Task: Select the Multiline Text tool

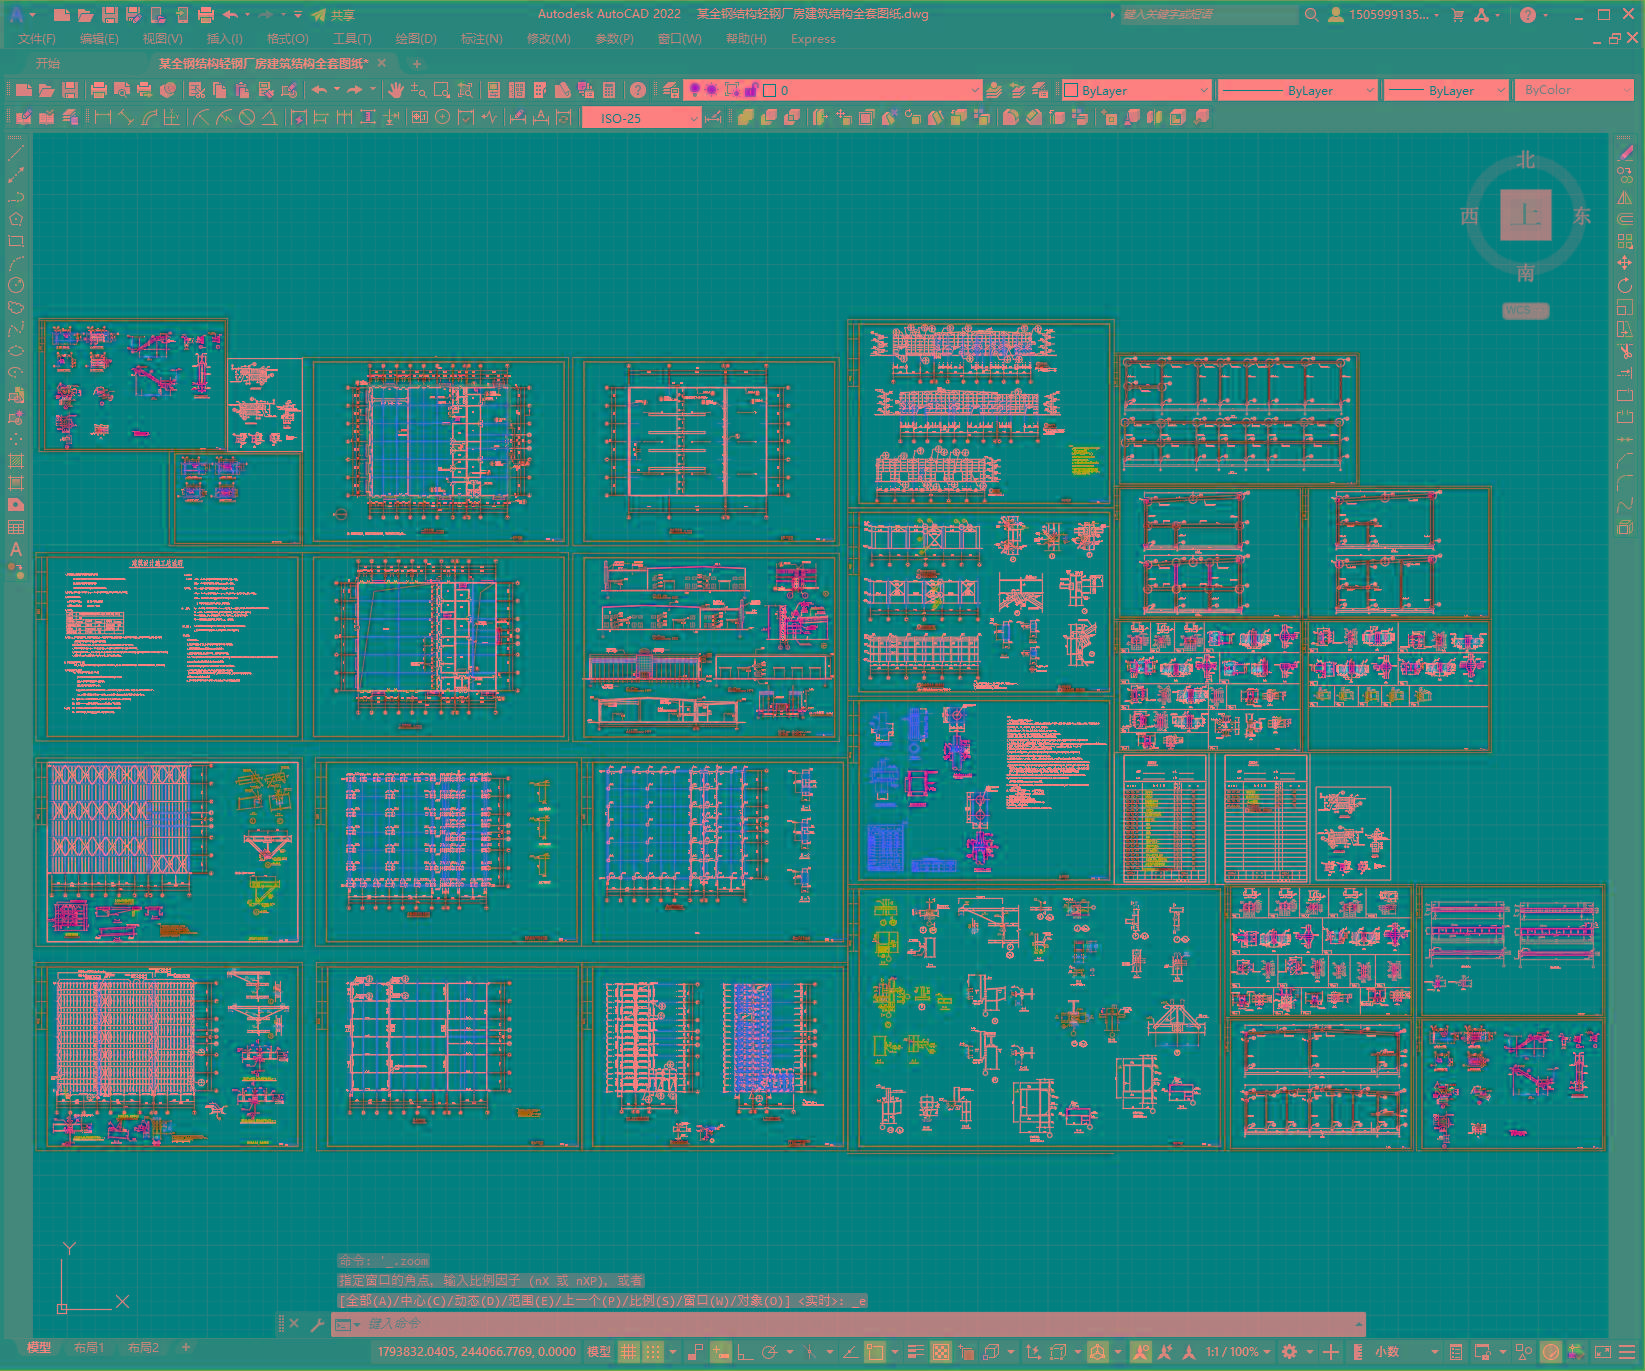Action: (x=16, y=549)
